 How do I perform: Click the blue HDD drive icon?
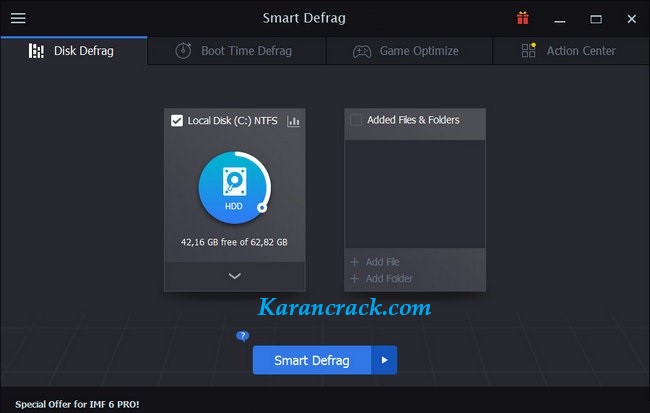235,188
